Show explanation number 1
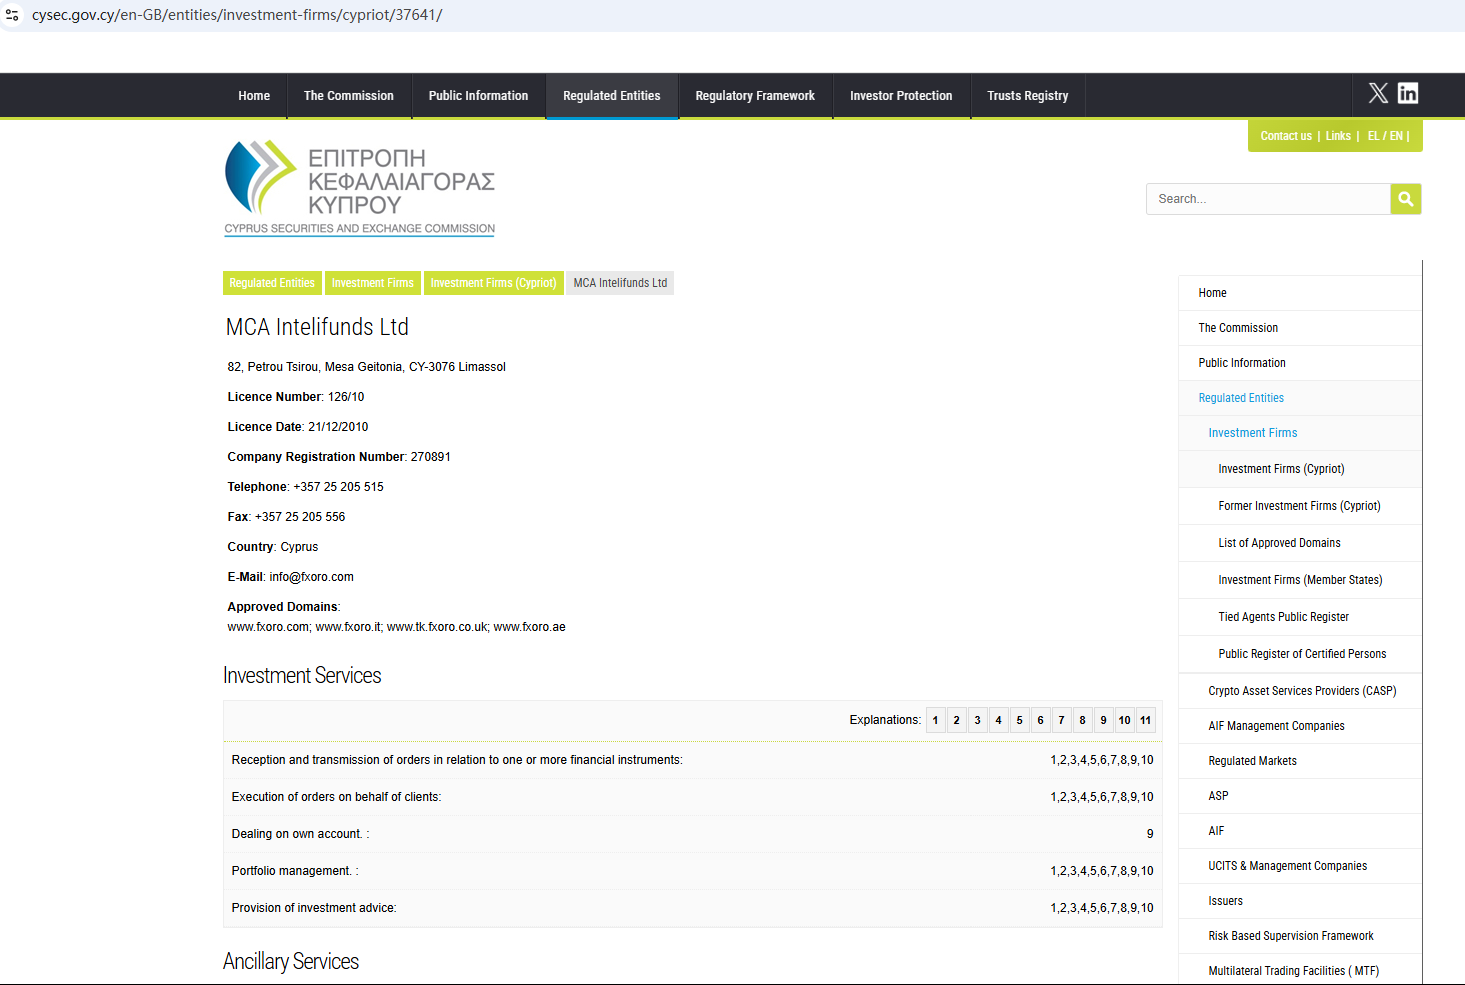This screenshot has width=1465, height=985. [x=936, y=720]
